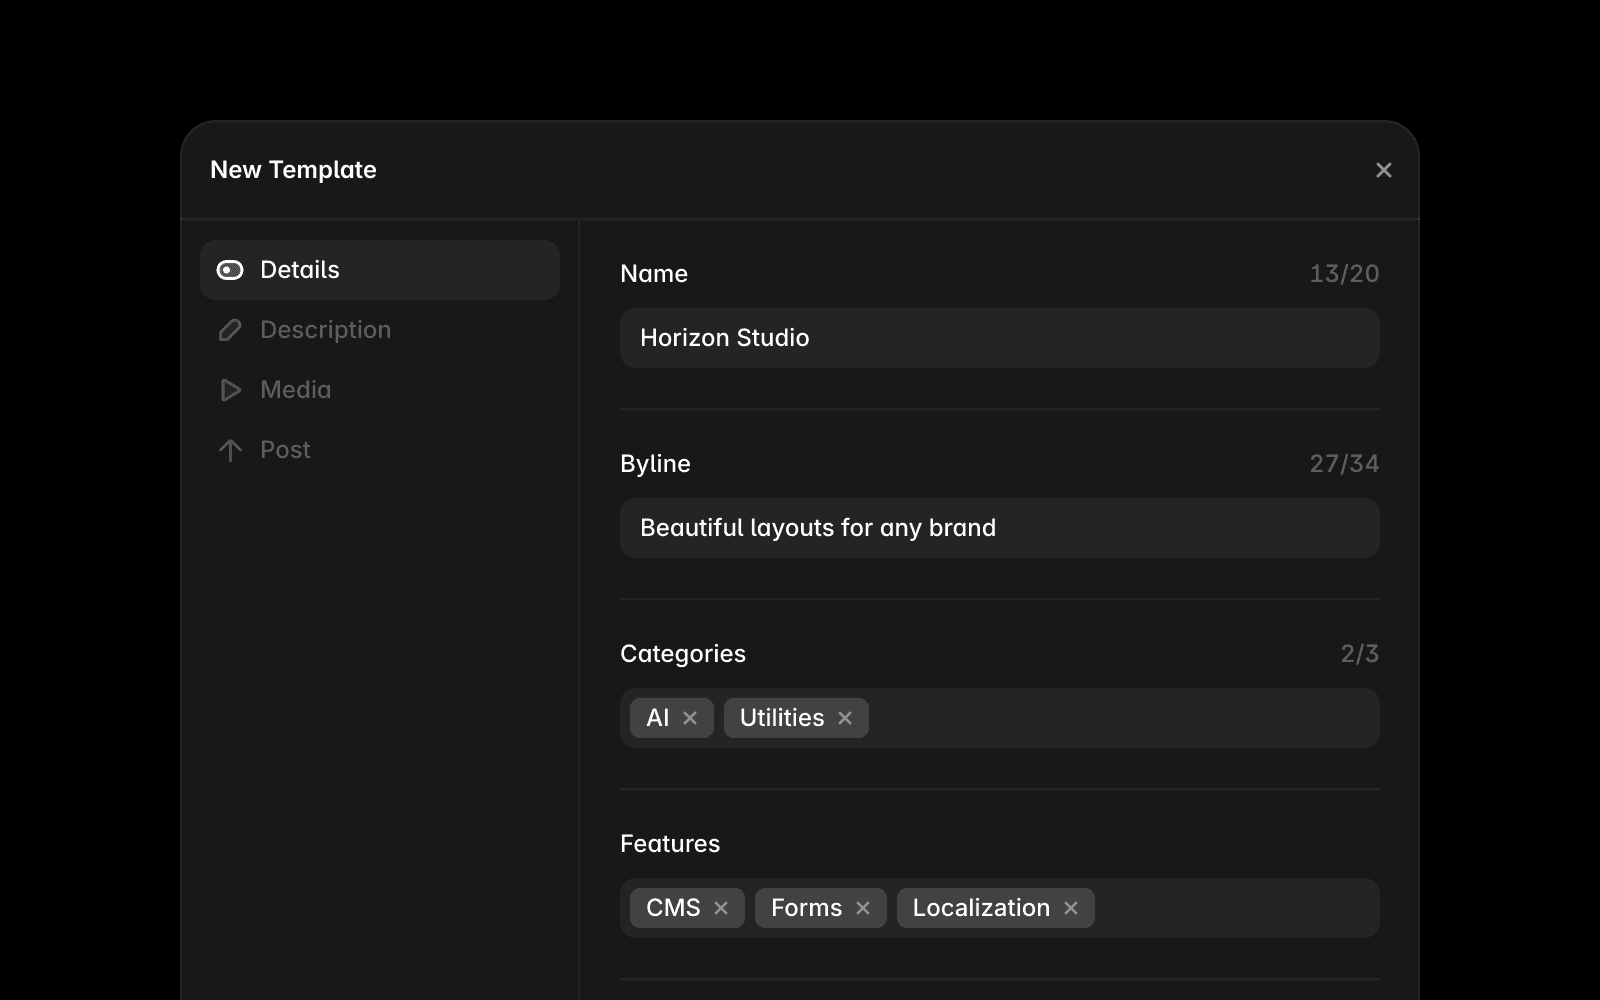The height and width of the screenshot is (1000, 1600).
Task: Remove the CMS feature tag
Action: click(721, 908)
